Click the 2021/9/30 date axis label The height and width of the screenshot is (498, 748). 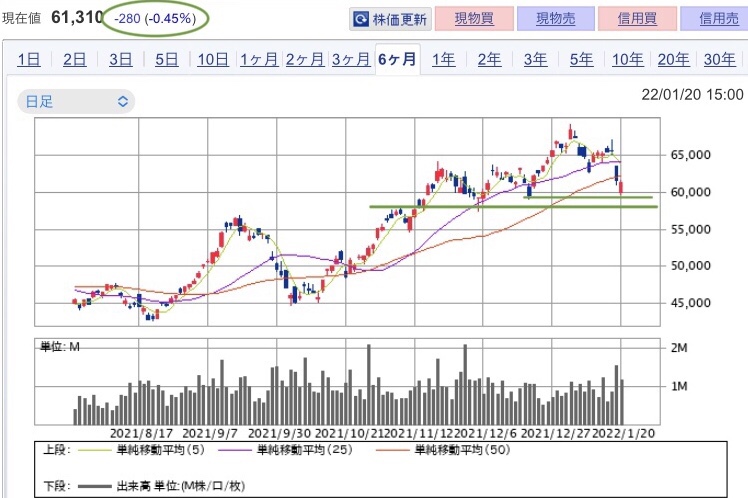click(279, 434)
